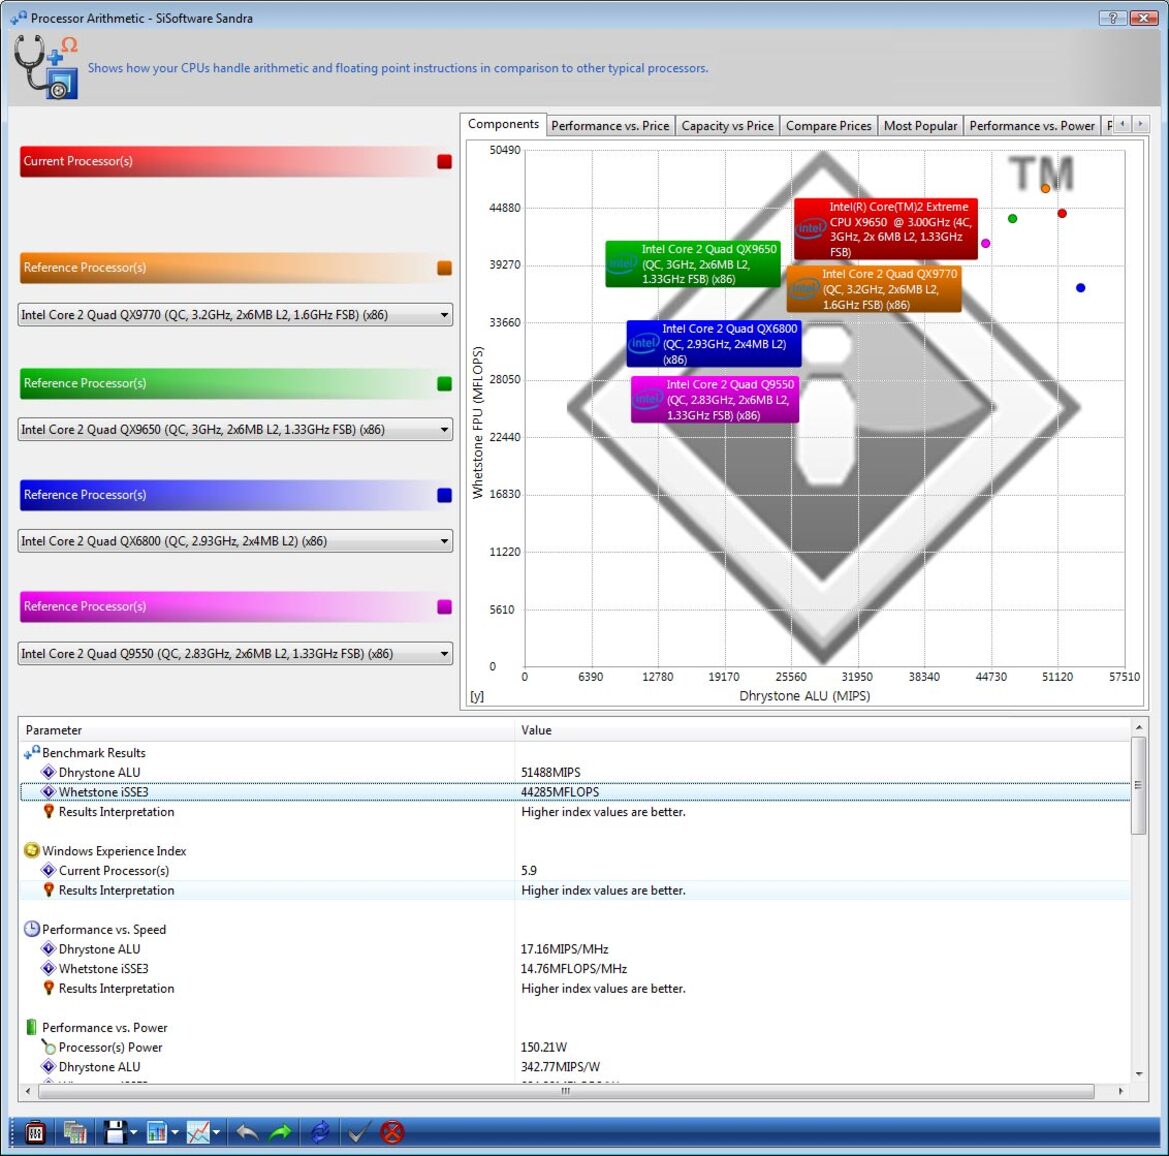Open the QX9770 reference processor dropdown
Viewport: 1169px width, 1156px height.
click(235, 315)
